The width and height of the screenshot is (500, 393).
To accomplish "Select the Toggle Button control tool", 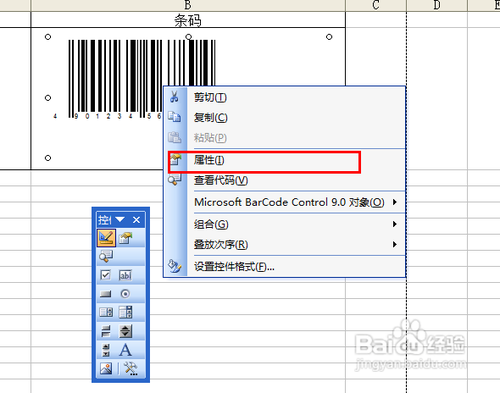I will [x=106, y=331].
